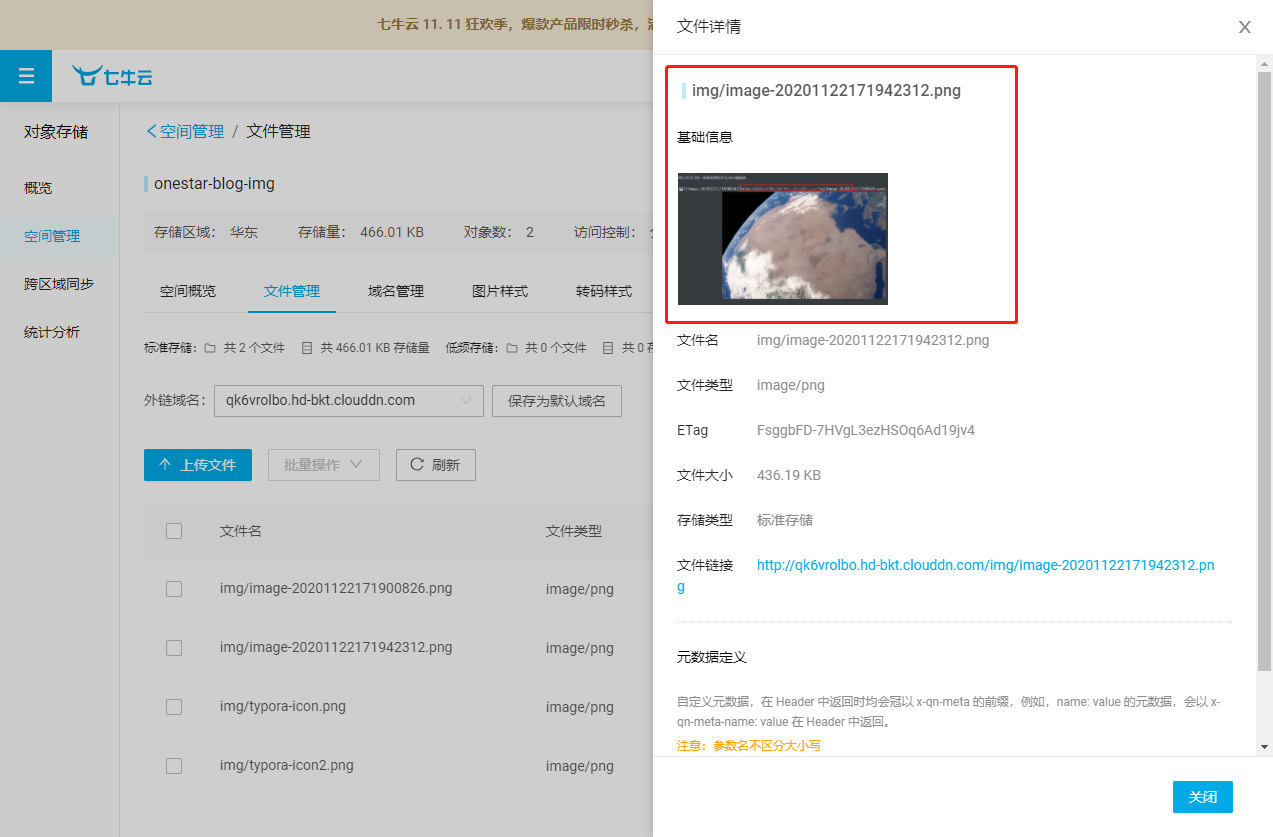Toggle the select-all checkbox in table header
This screenshot has height=837, width=1273.
pos(174,531)
